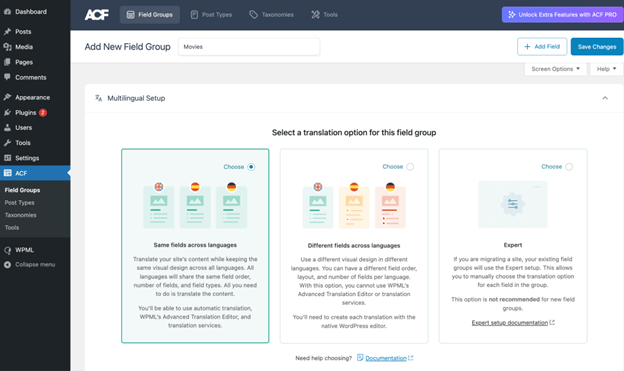Image resolution: width=624 pixels, height=371 pixels.
Task: Click the Different fields across languages title
Action: coord(354,245)
